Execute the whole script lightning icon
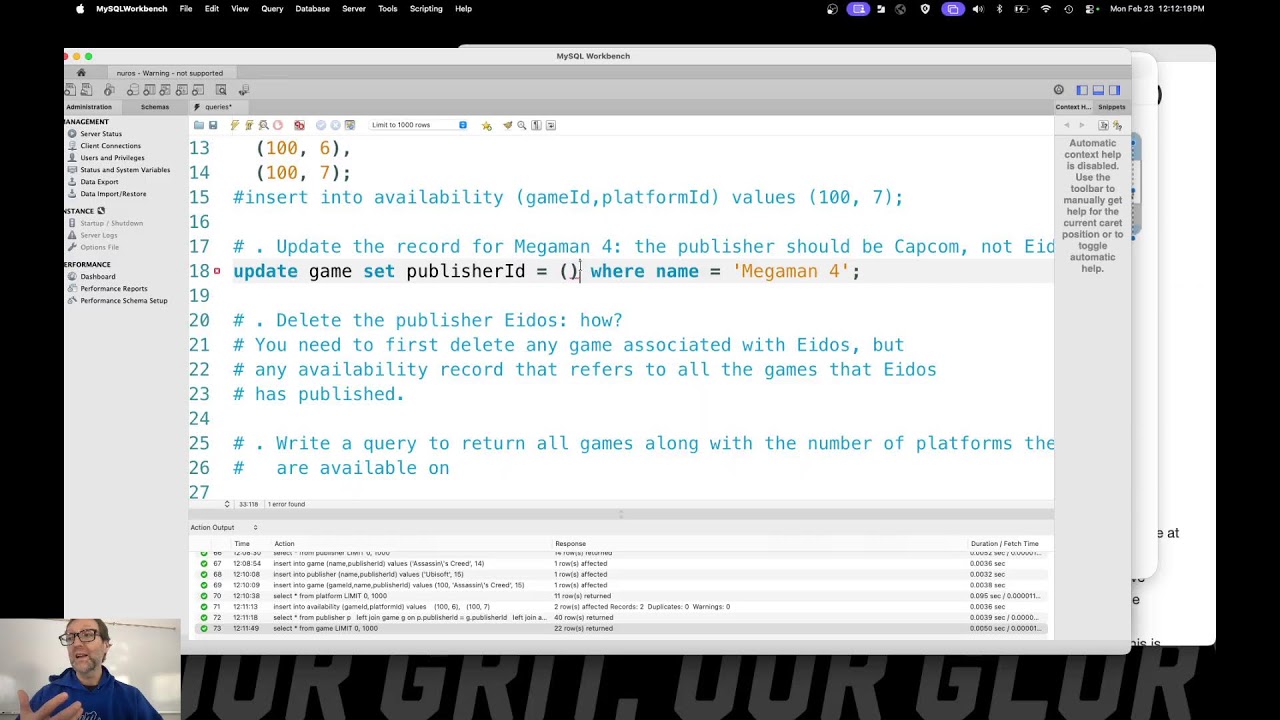This screenshot has width=1280, height=720. [235, 125]
